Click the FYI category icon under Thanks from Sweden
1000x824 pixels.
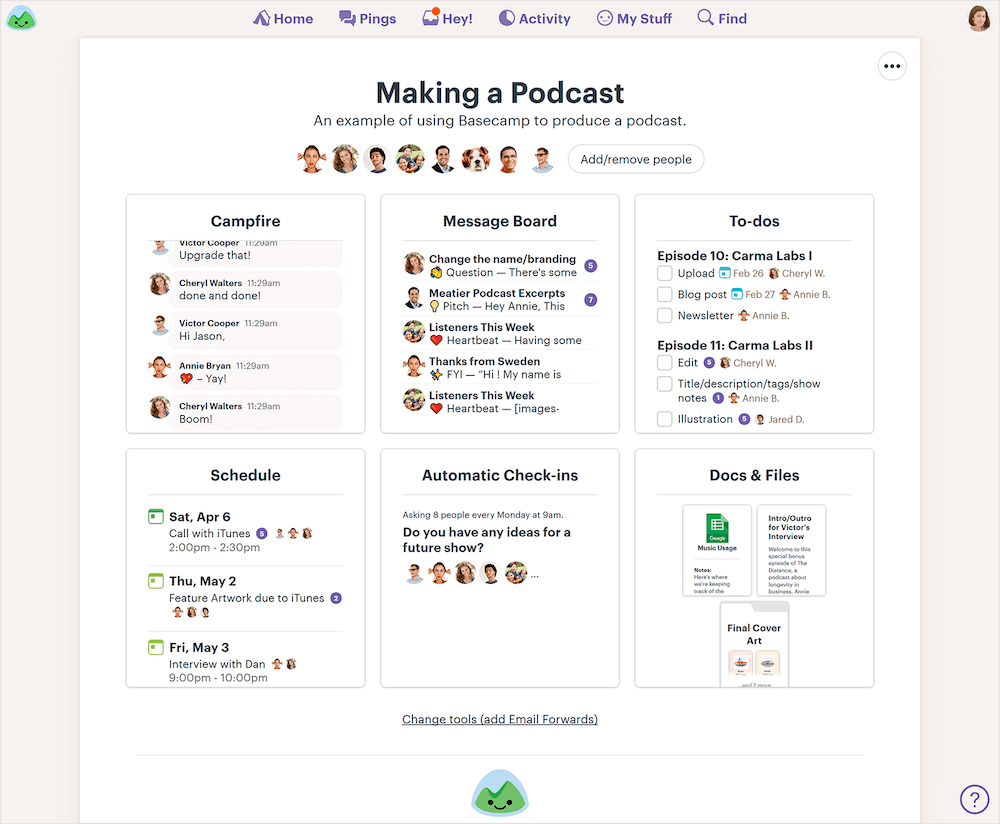pyautogui.click(x=436, y=374)
